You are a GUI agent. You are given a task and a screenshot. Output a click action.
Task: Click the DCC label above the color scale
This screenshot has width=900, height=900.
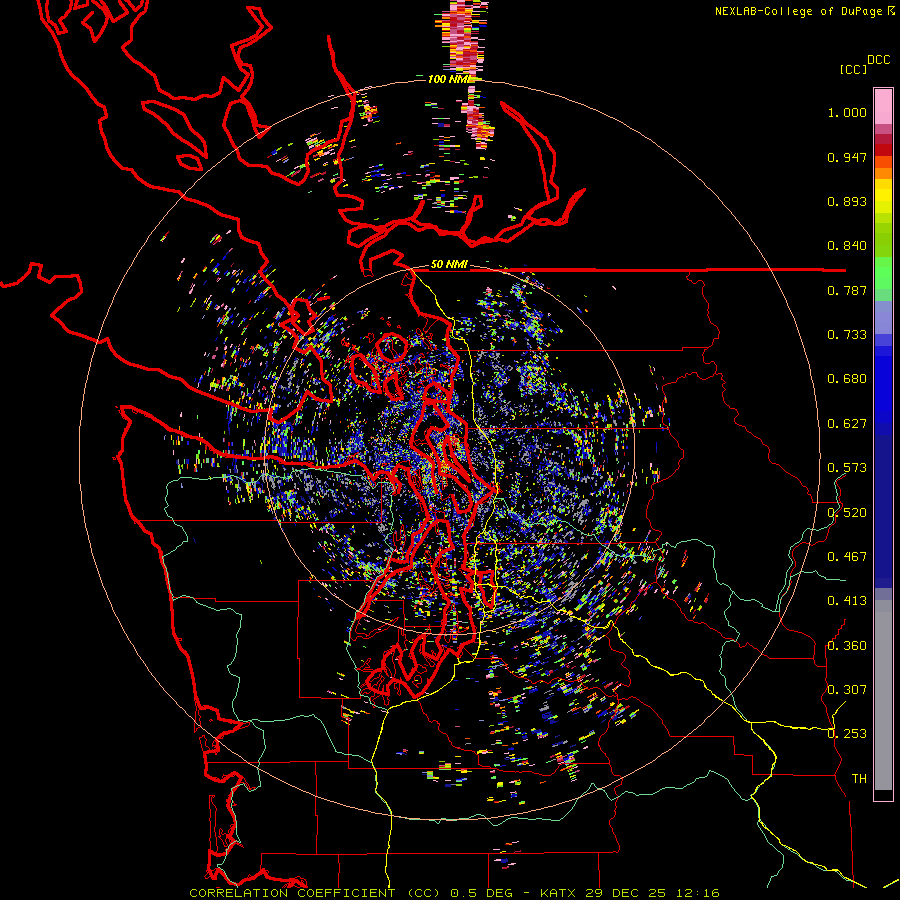point(879,60)
